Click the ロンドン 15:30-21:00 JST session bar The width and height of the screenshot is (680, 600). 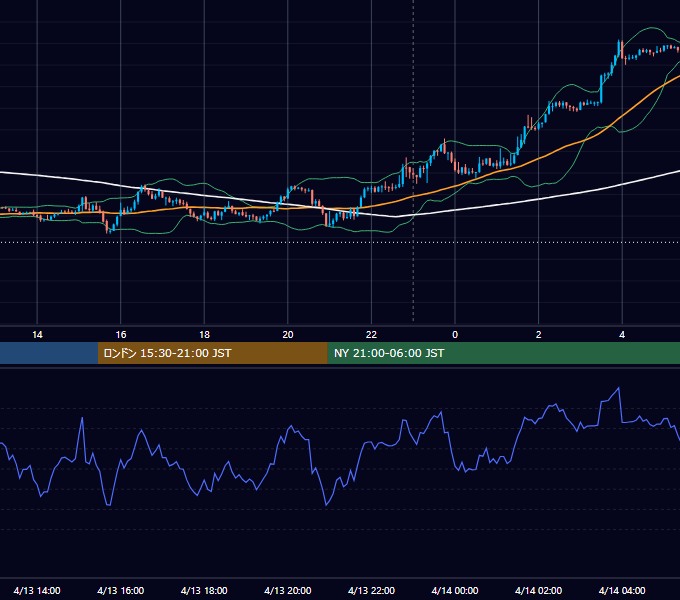tap(212, 353)
